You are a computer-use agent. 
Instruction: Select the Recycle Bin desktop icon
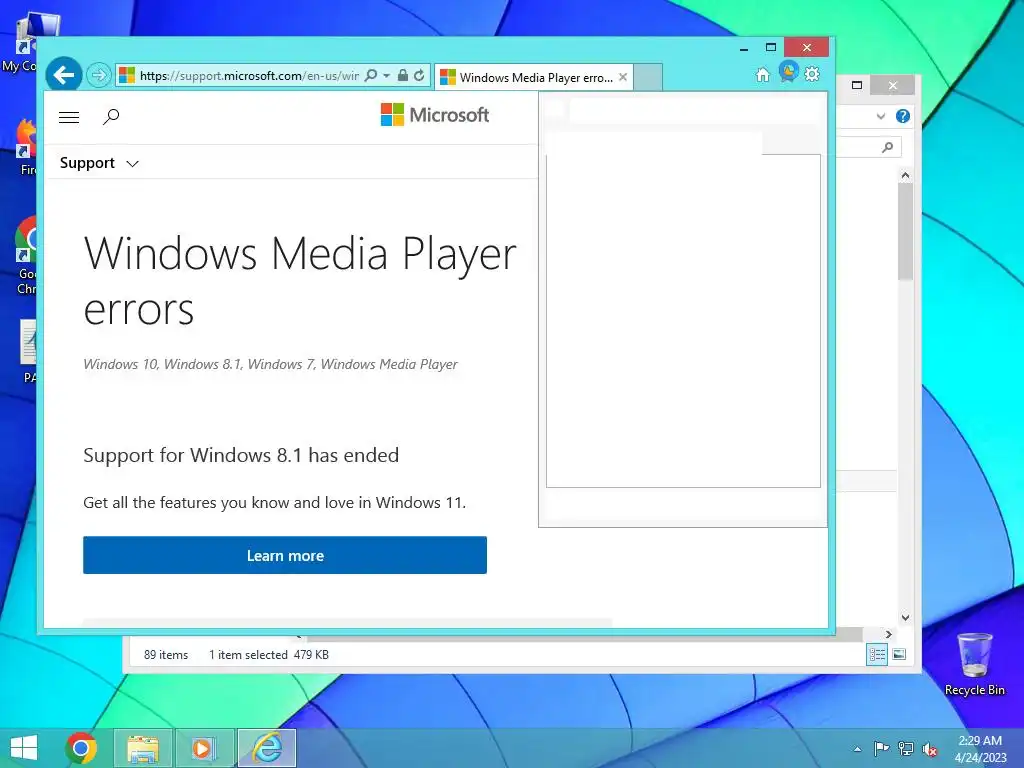[x=974, y=664]
